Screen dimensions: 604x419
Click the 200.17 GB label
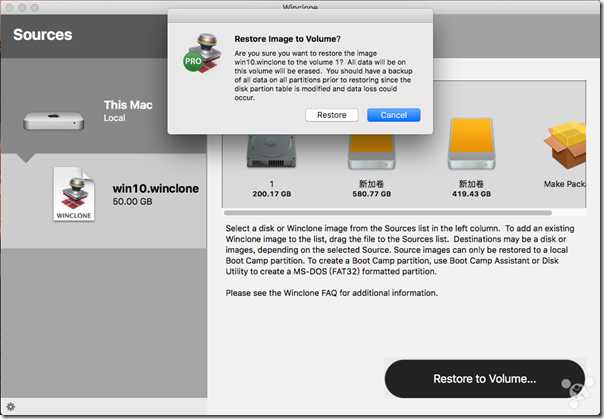pos(272,194)
